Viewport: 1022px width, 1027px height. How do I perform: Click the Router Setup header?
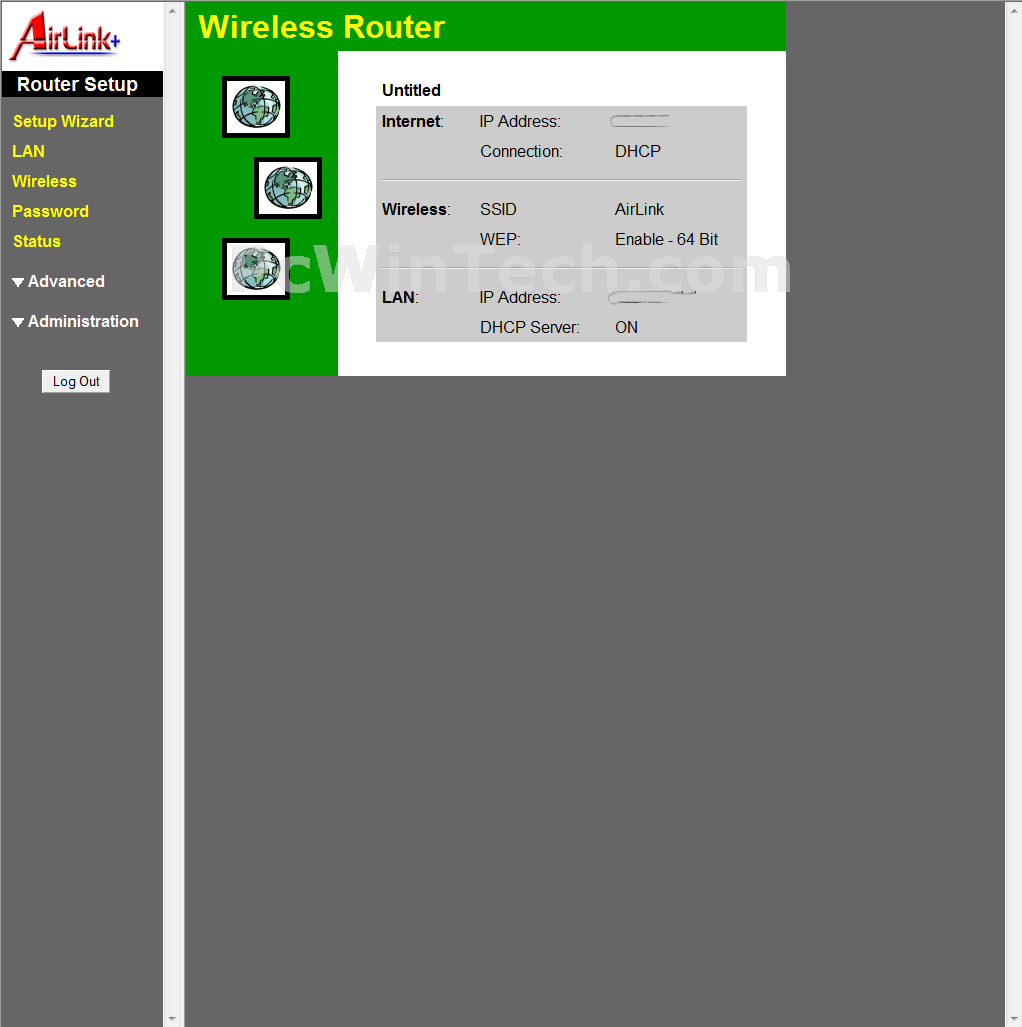(x=78, y=85)
